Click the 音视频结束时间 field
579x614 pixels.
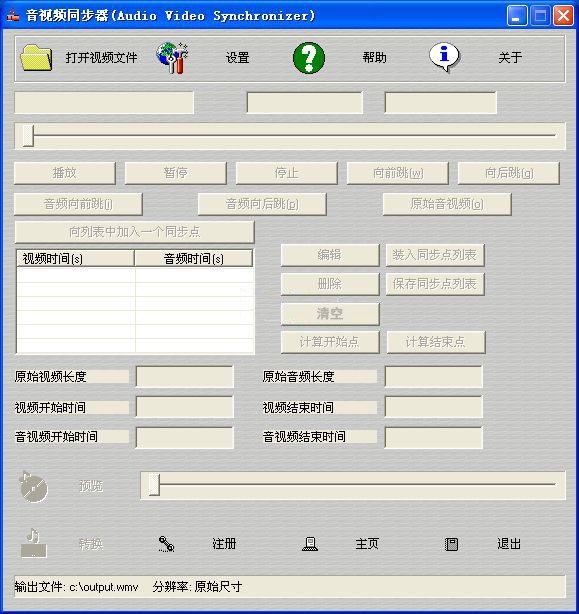434,437
